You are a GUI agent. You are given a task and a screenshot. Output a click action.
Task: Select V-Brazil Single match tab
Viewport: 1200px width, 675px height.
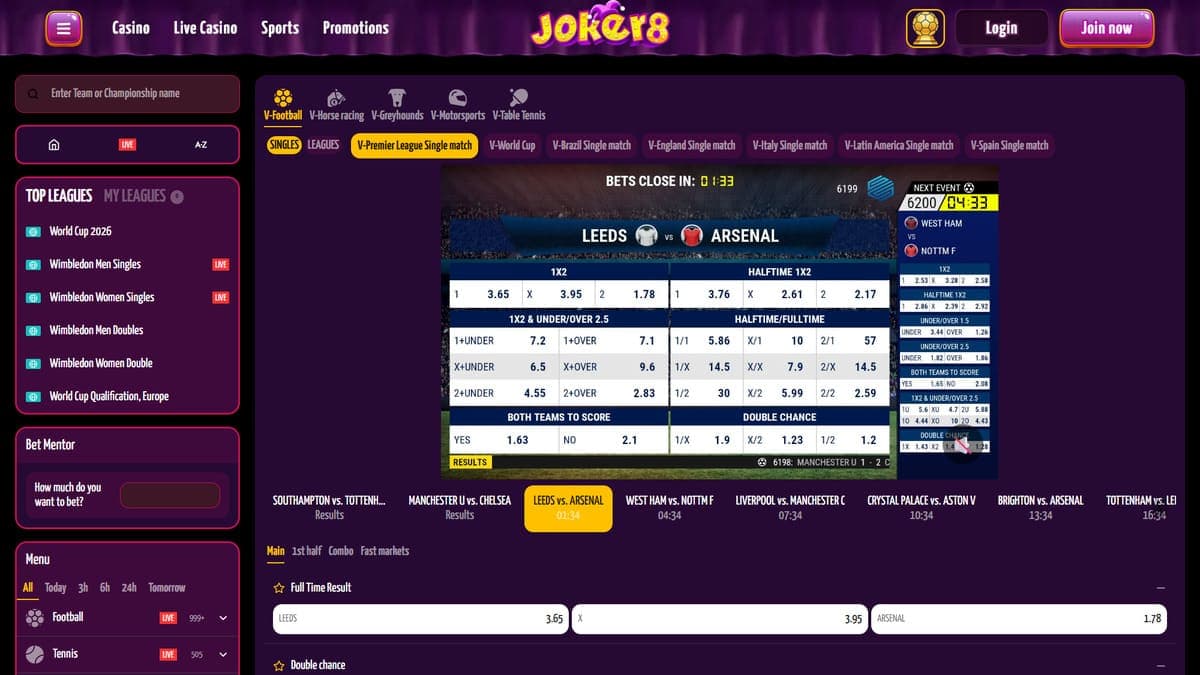tap(592, 145)
